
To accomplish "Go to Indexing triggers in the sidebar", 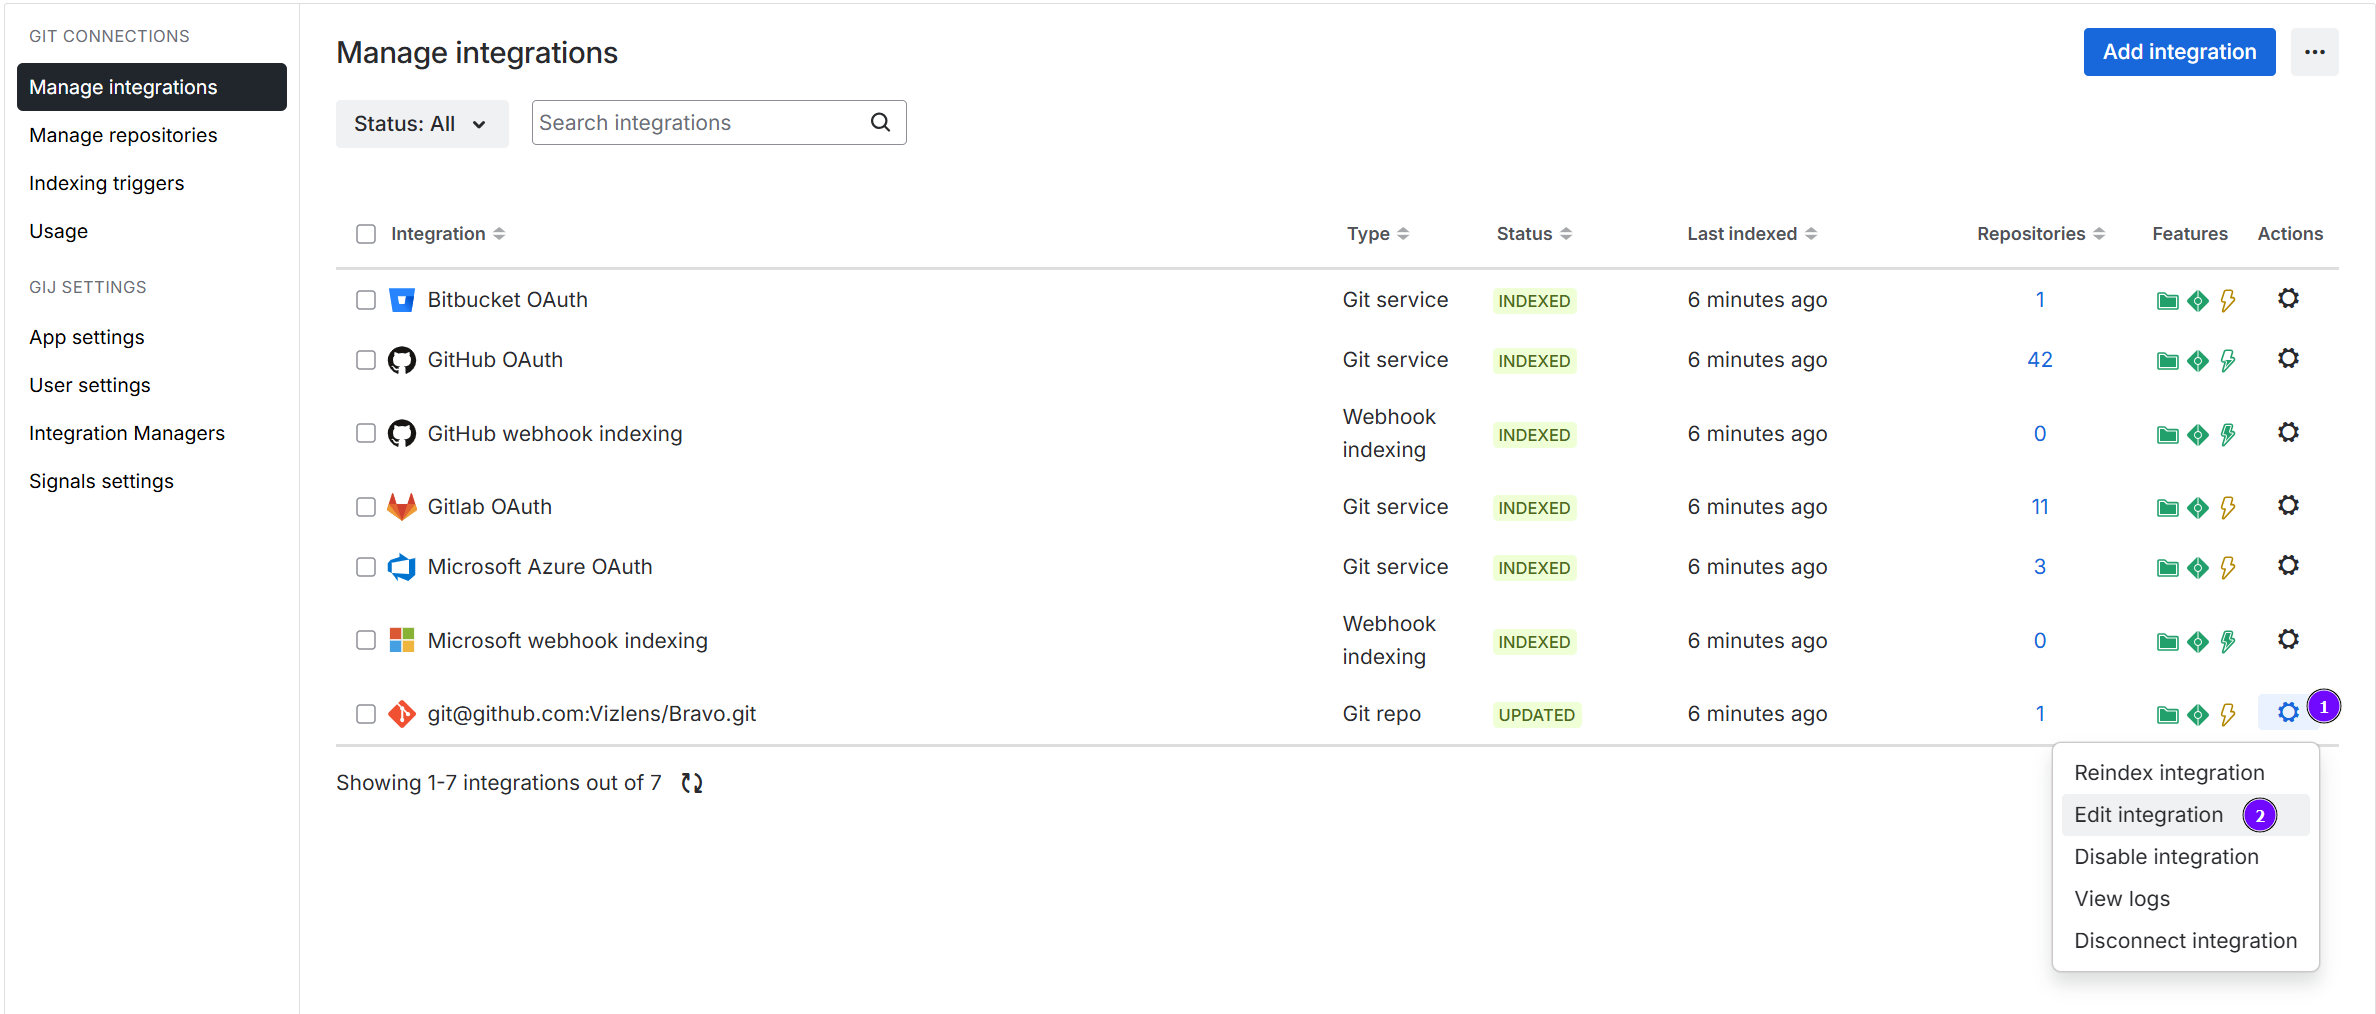I will pyautogui.click(x=107, y=183).
